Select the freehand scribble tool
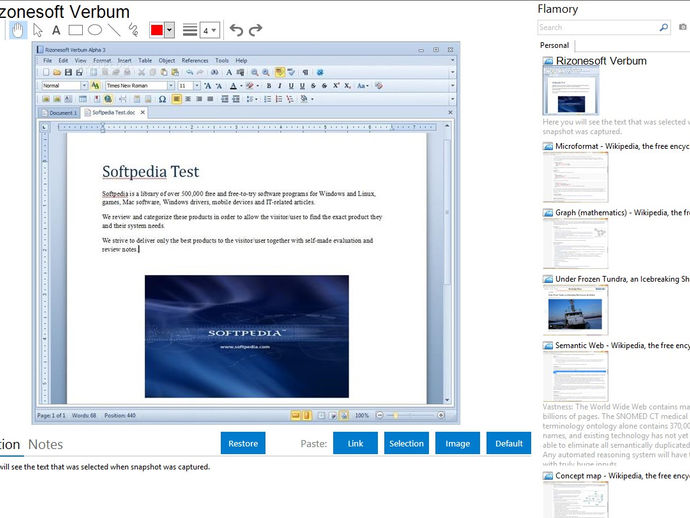690x518 pixels. (133, 30)
